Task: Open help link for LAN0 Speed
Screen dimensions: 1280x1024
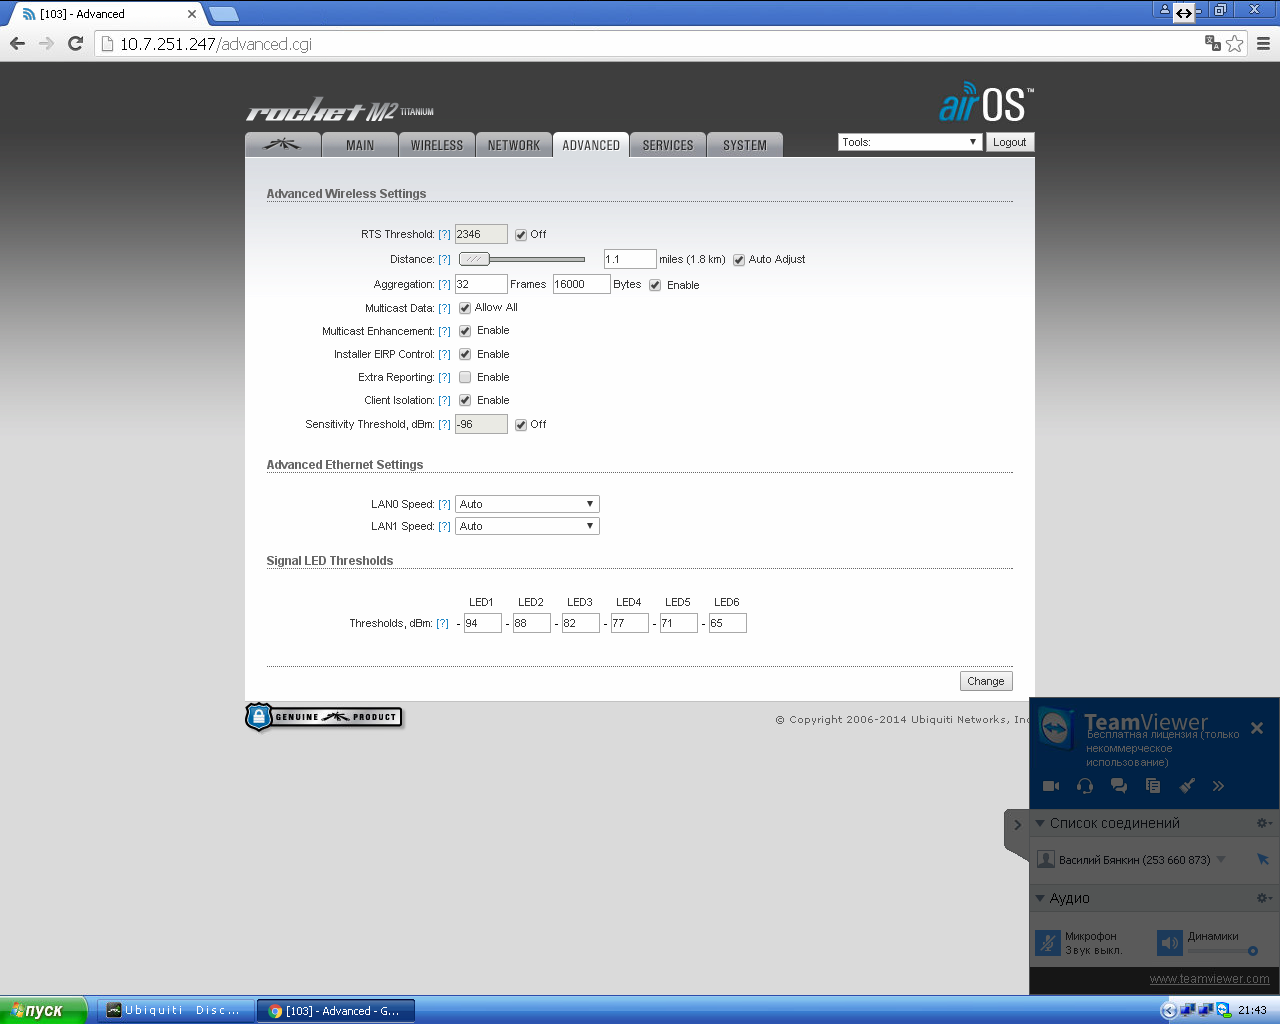Action: point(444,505)
